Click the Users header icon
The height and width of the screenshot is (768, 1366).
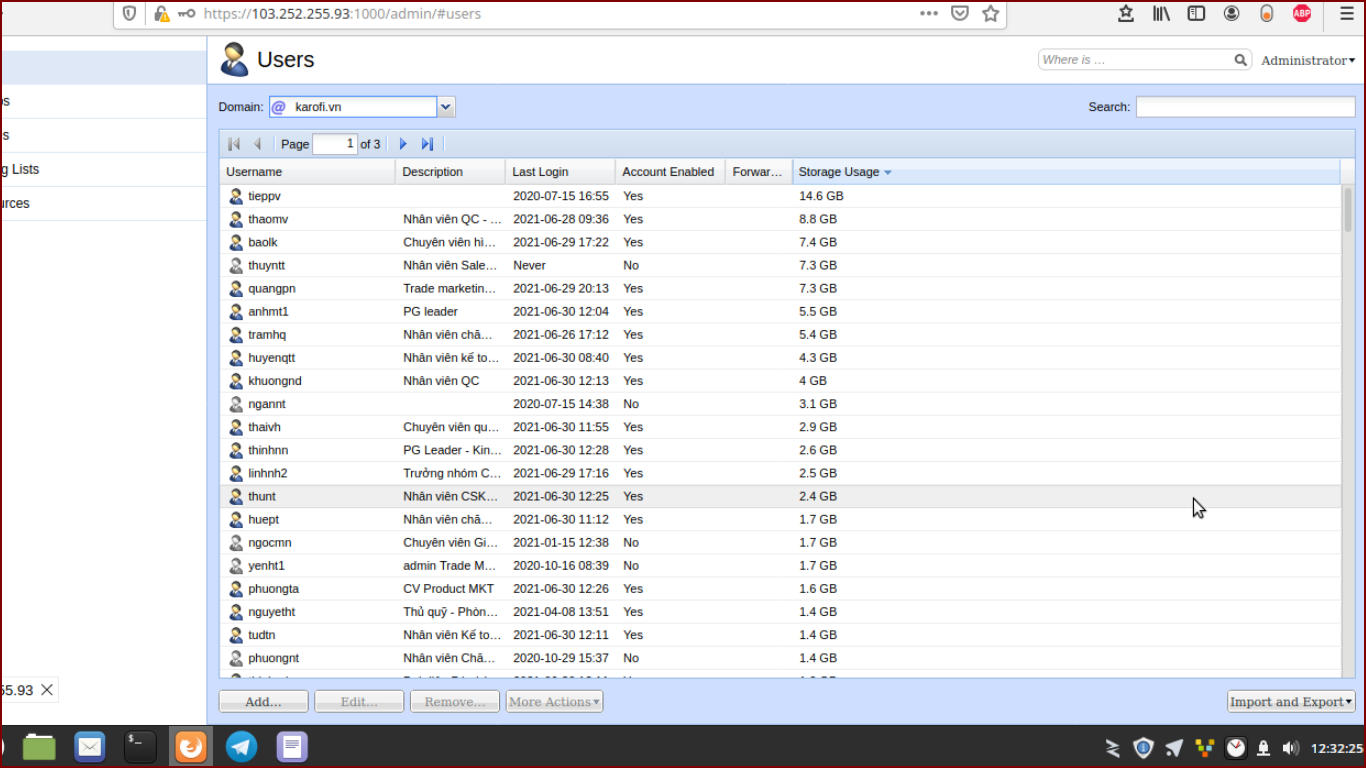pyautogui.click(x=235, y=60)
